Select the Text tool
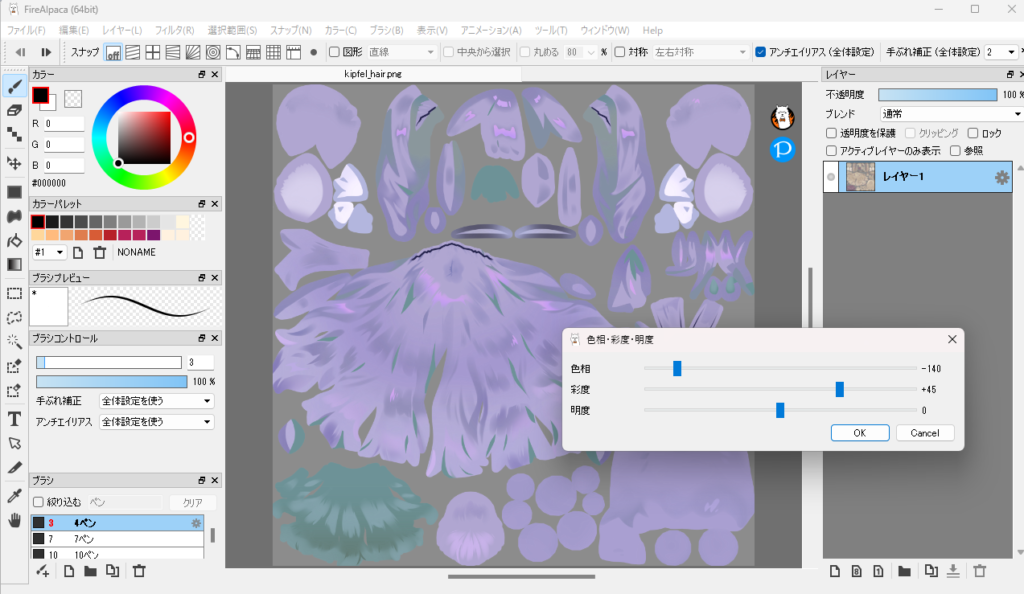Screen dimensions: 1024x594 14,419
